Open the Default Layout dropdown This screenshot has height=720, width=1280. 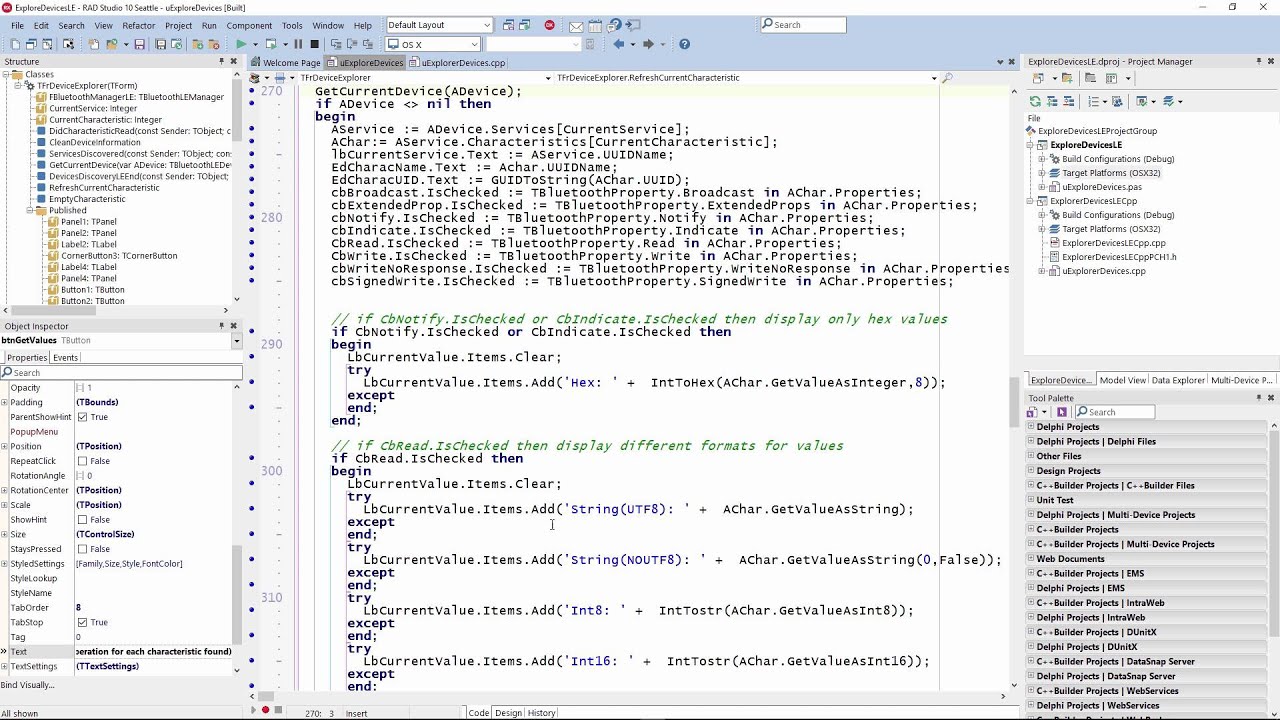click(x=487, y=25)
